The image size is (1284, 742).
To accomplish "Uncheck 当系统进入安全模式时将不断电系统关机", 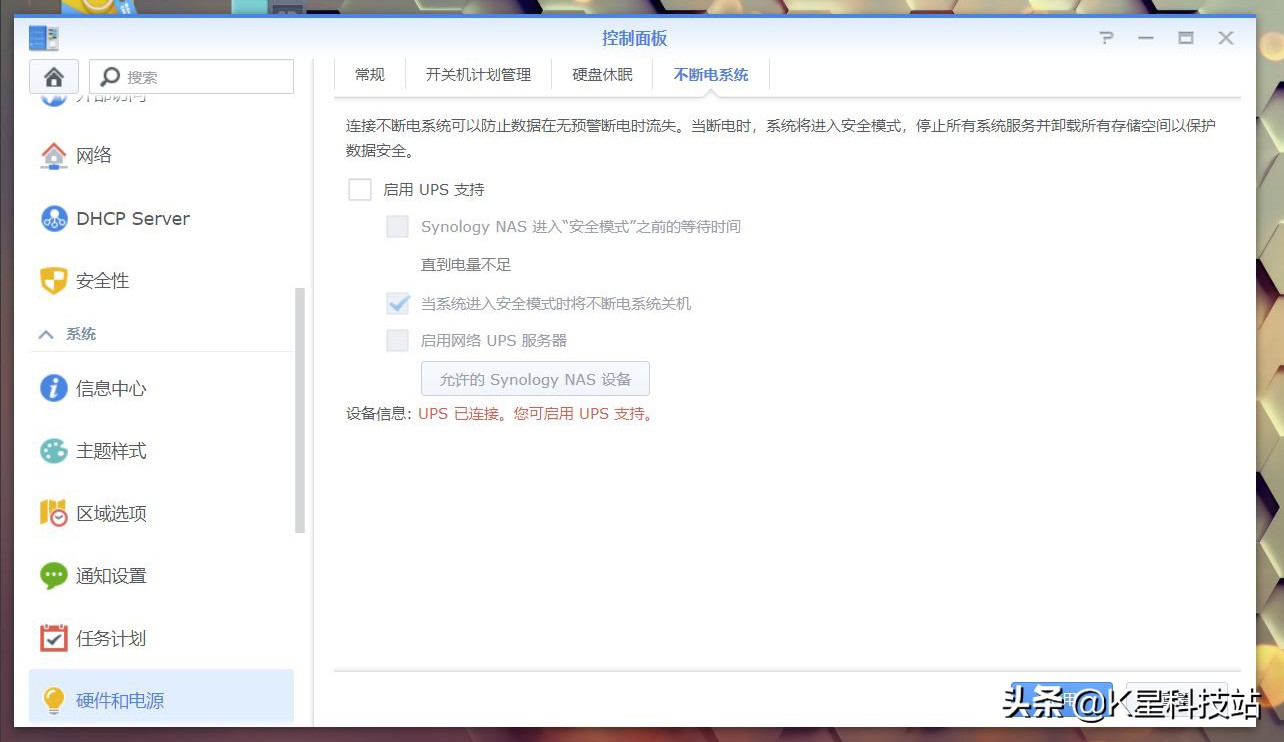I will point(397,302).
